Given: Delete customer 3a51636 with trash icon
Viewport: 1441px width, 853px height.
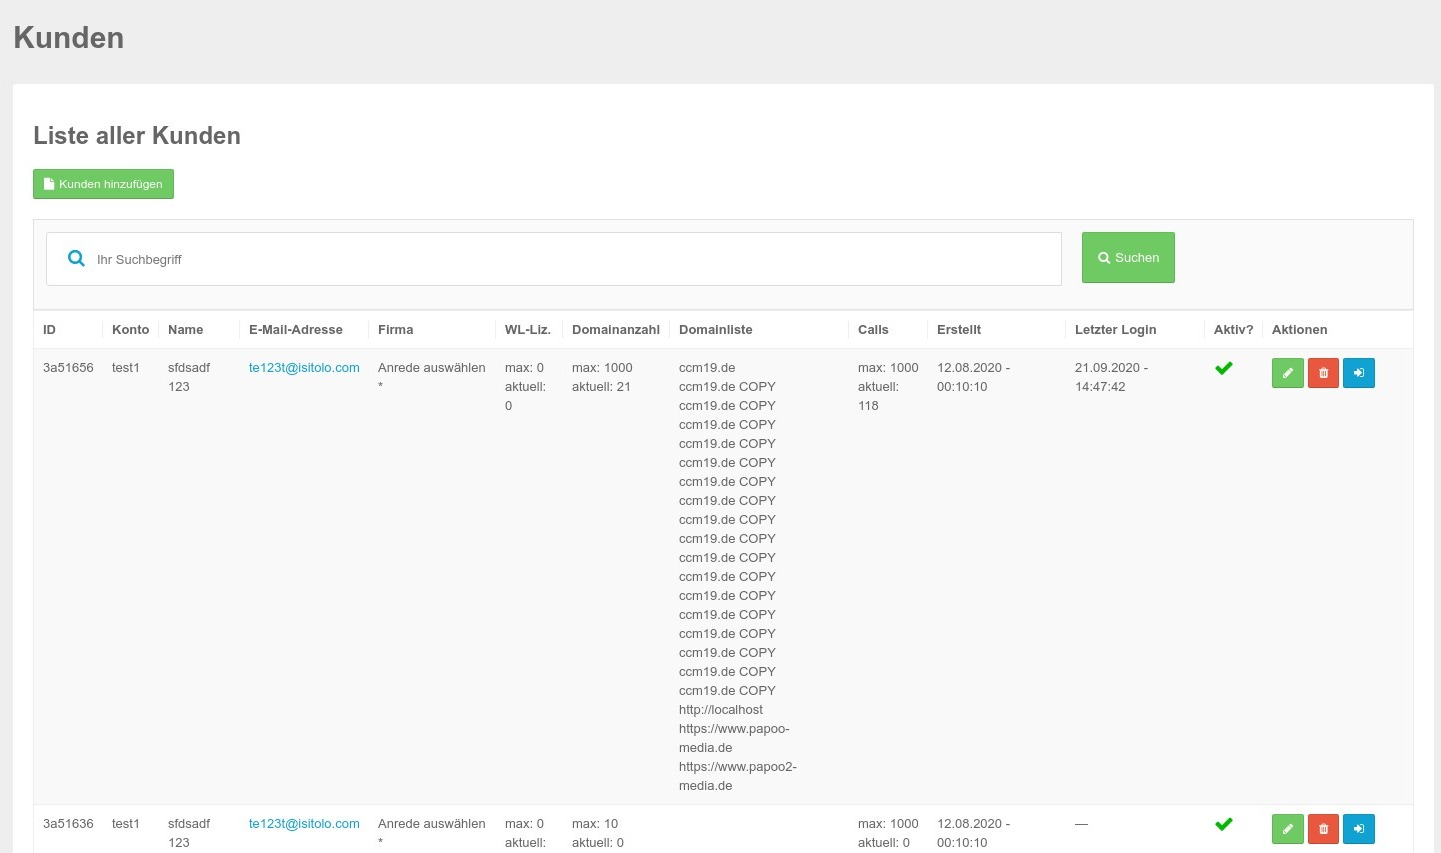Looking at the screenshot, I should [x=1323, y=829].
